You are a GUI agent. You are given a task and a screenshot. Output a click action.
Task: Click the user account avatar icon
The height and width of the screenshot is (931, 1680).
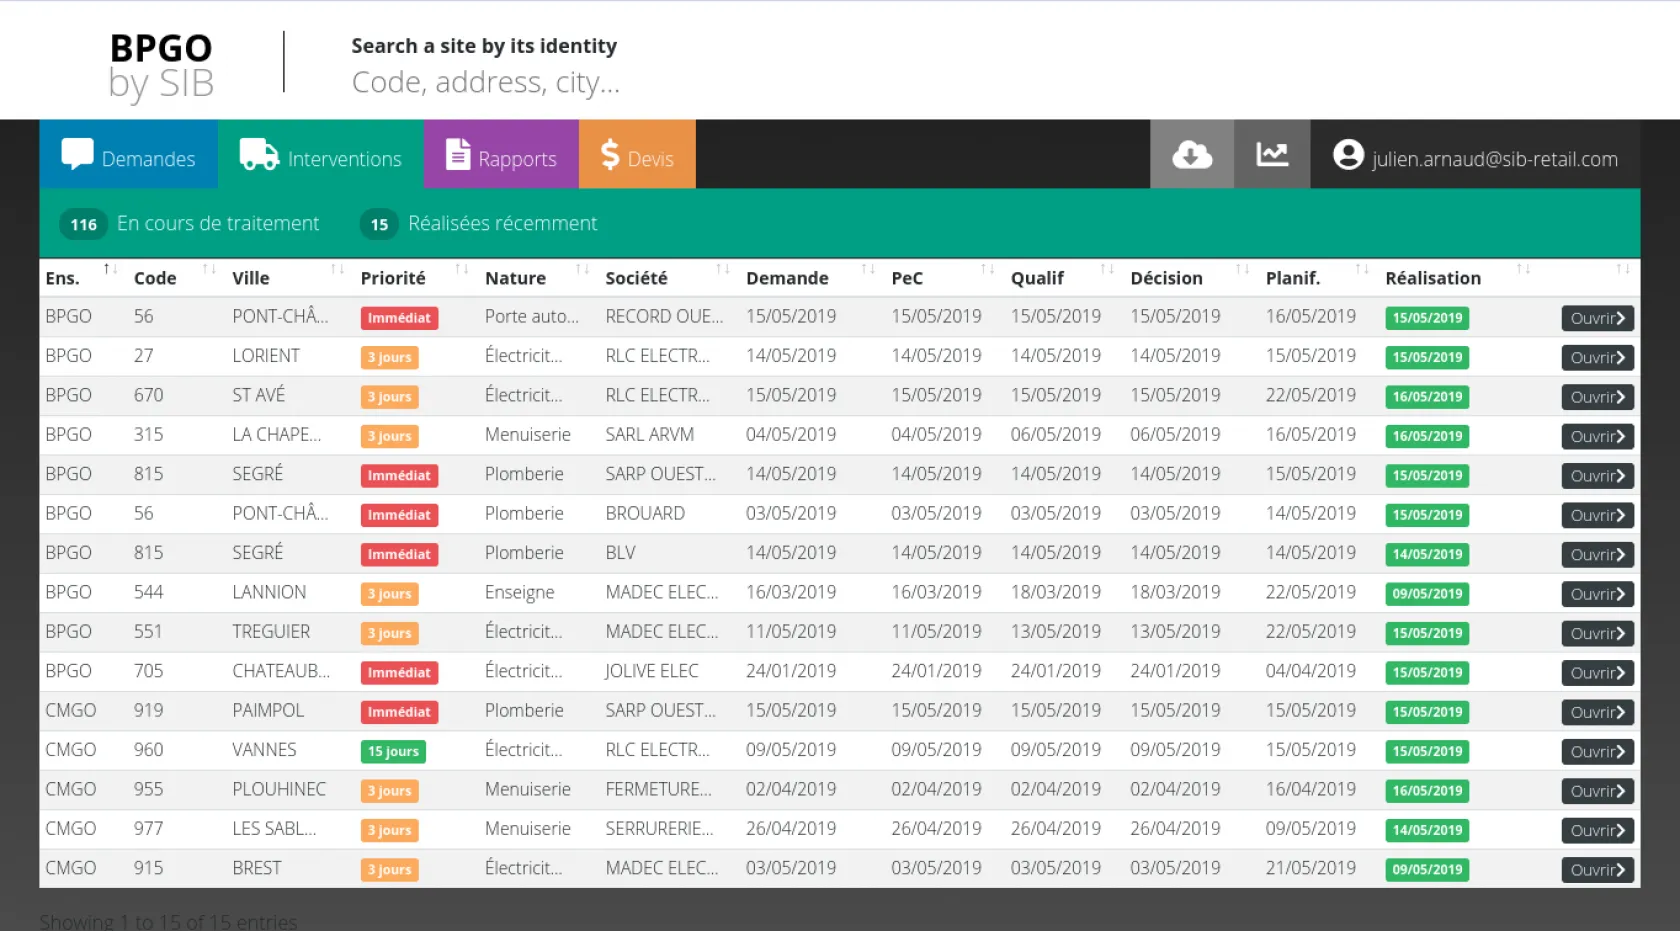1348,155
